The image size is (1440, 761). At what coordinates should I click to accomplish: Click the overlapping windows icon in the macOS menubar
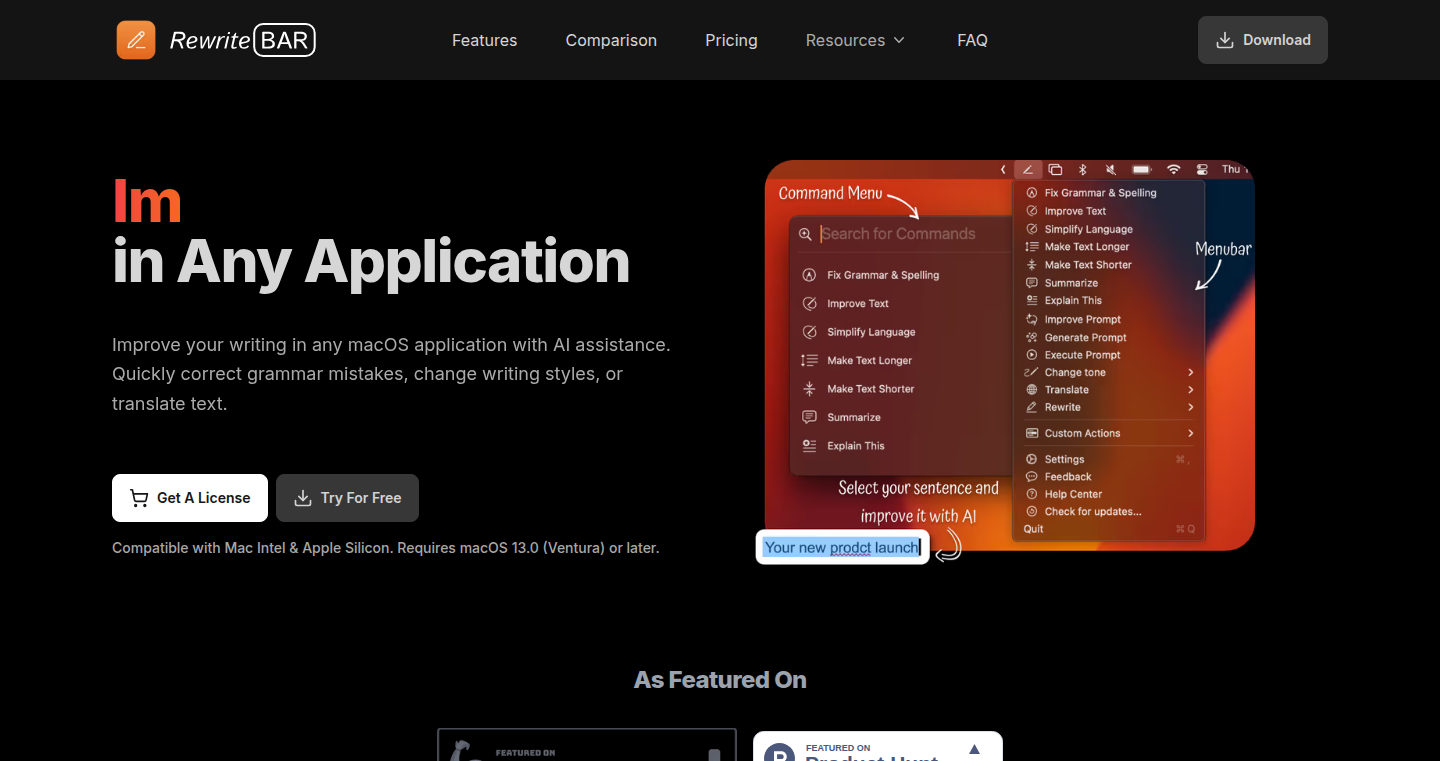click(x=1055, y=170)
